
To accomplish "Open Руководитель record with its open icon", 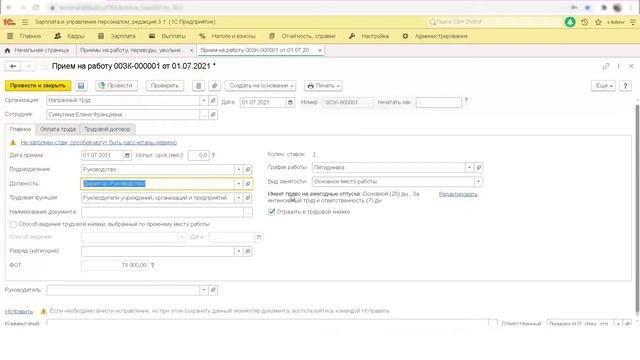I will [213, 290].
